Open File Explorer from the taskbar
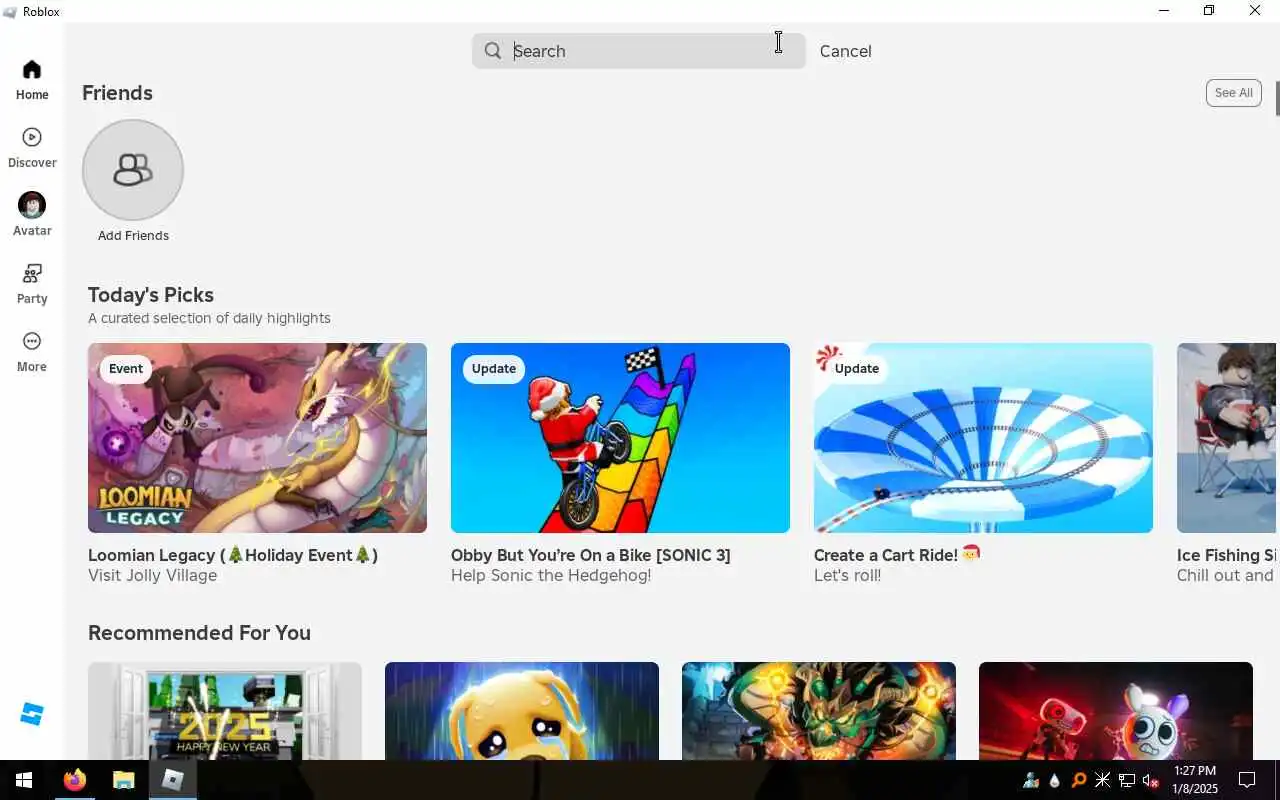This screenshot has height=800, width=1280. pyautogui.click(x=123, y=780)
